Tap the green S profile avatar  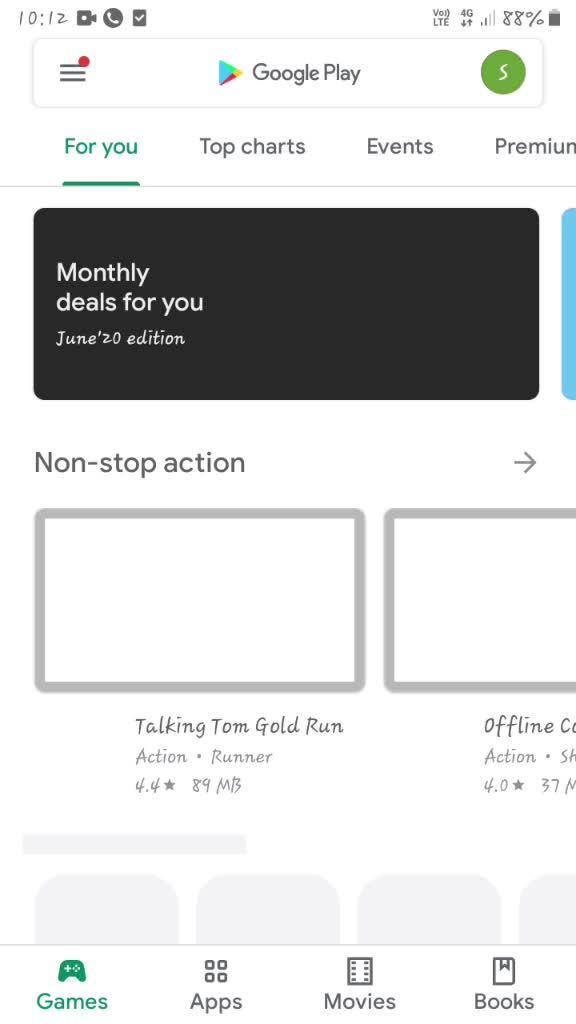click(x=503, y=72)
